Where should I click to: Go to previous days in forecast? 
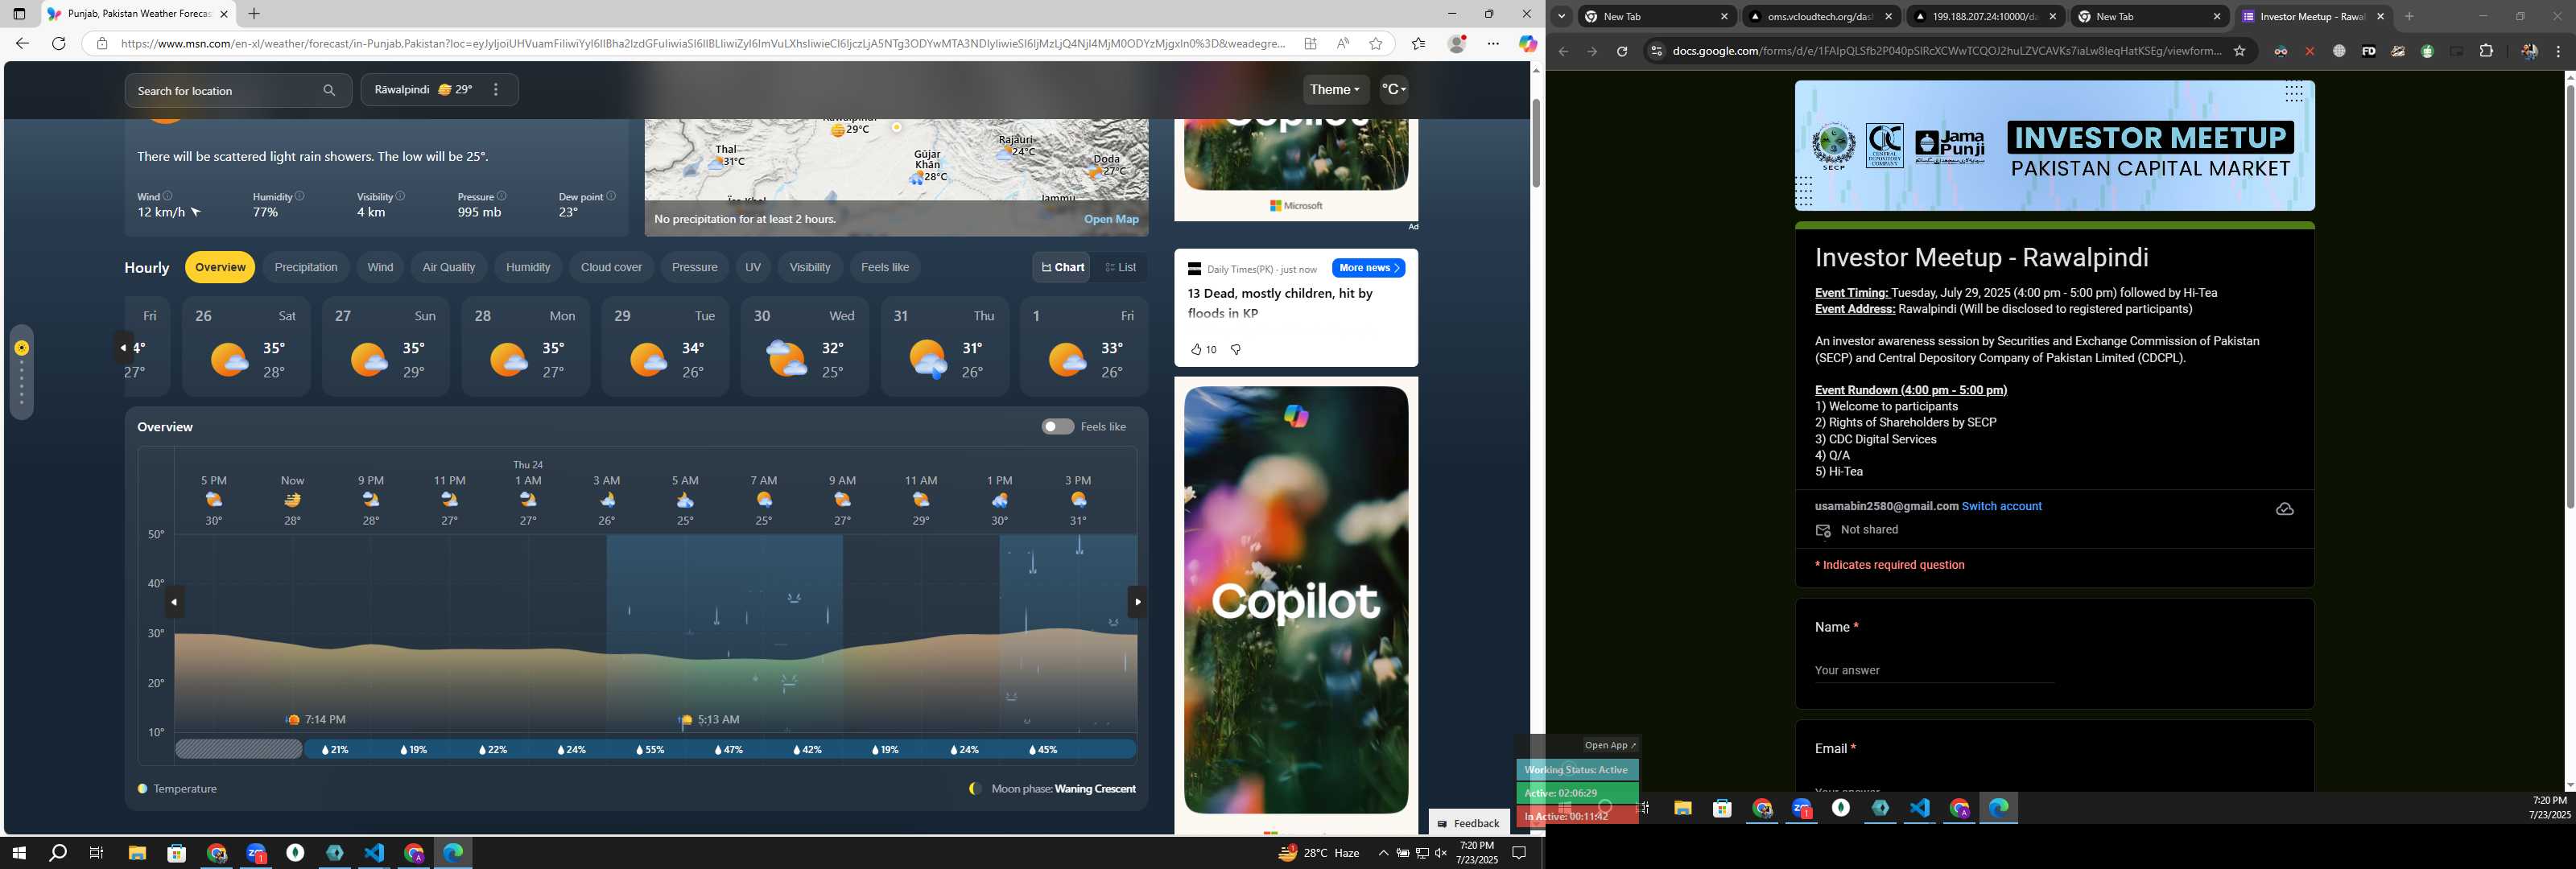[x=123, y=348]
